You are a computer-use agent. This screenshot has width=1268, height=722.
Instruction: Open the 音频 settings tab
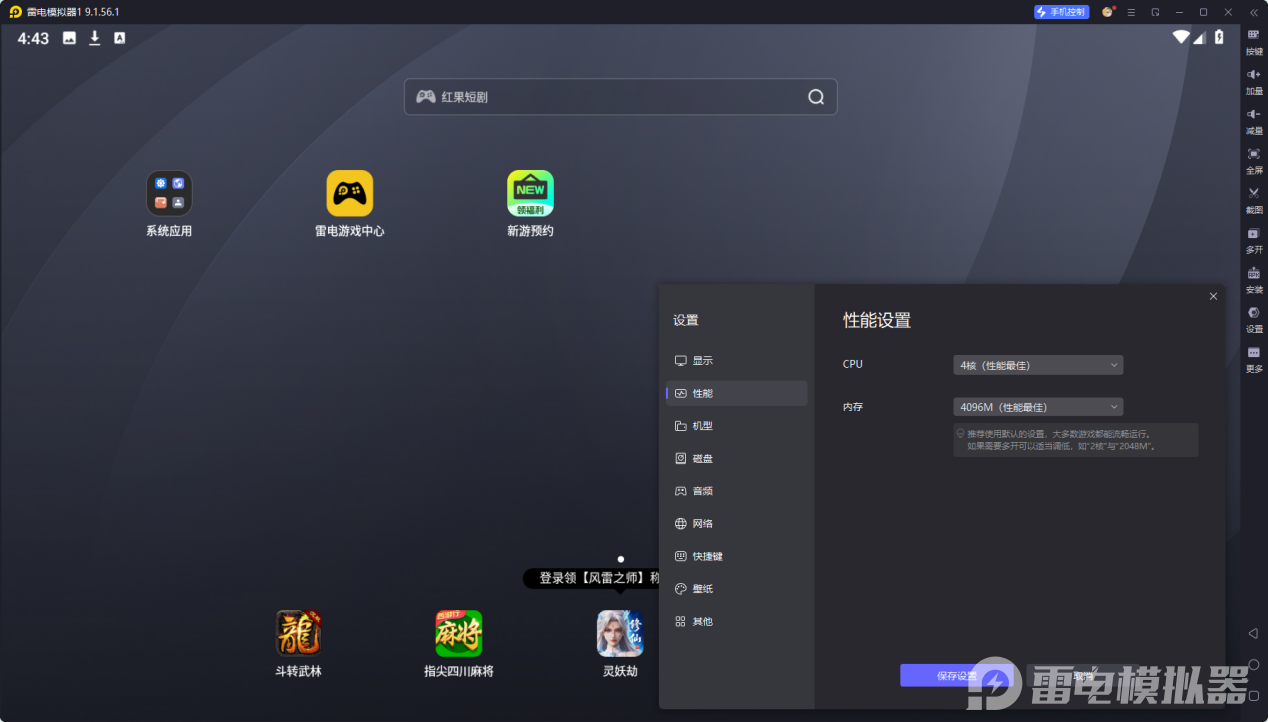point(737,491)
